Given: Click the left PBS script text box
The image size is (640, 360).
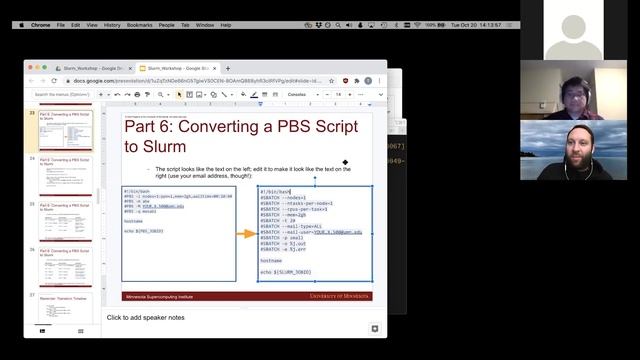Looking at the screenshot, I should pyautogui.click(x=179, y=234).
